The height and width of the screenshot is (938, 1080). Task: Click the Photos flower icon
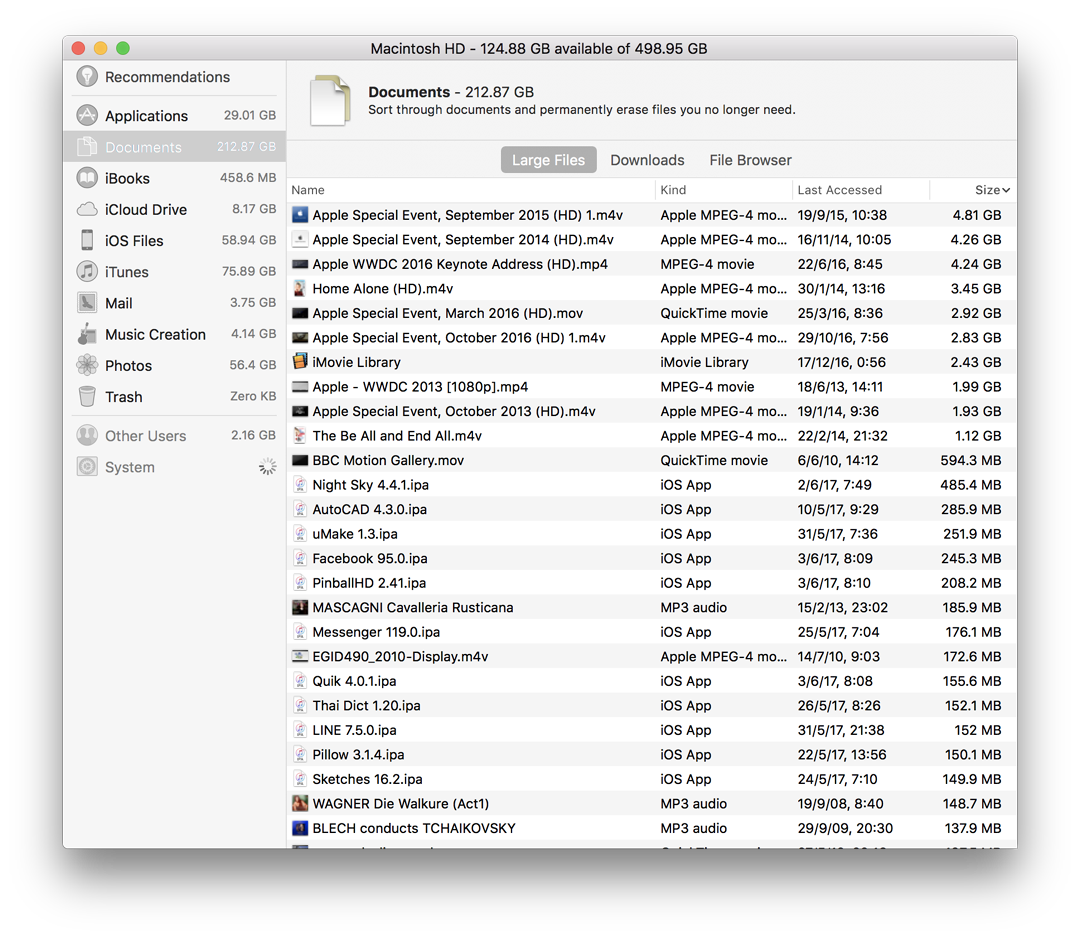(x=87, y=365)
